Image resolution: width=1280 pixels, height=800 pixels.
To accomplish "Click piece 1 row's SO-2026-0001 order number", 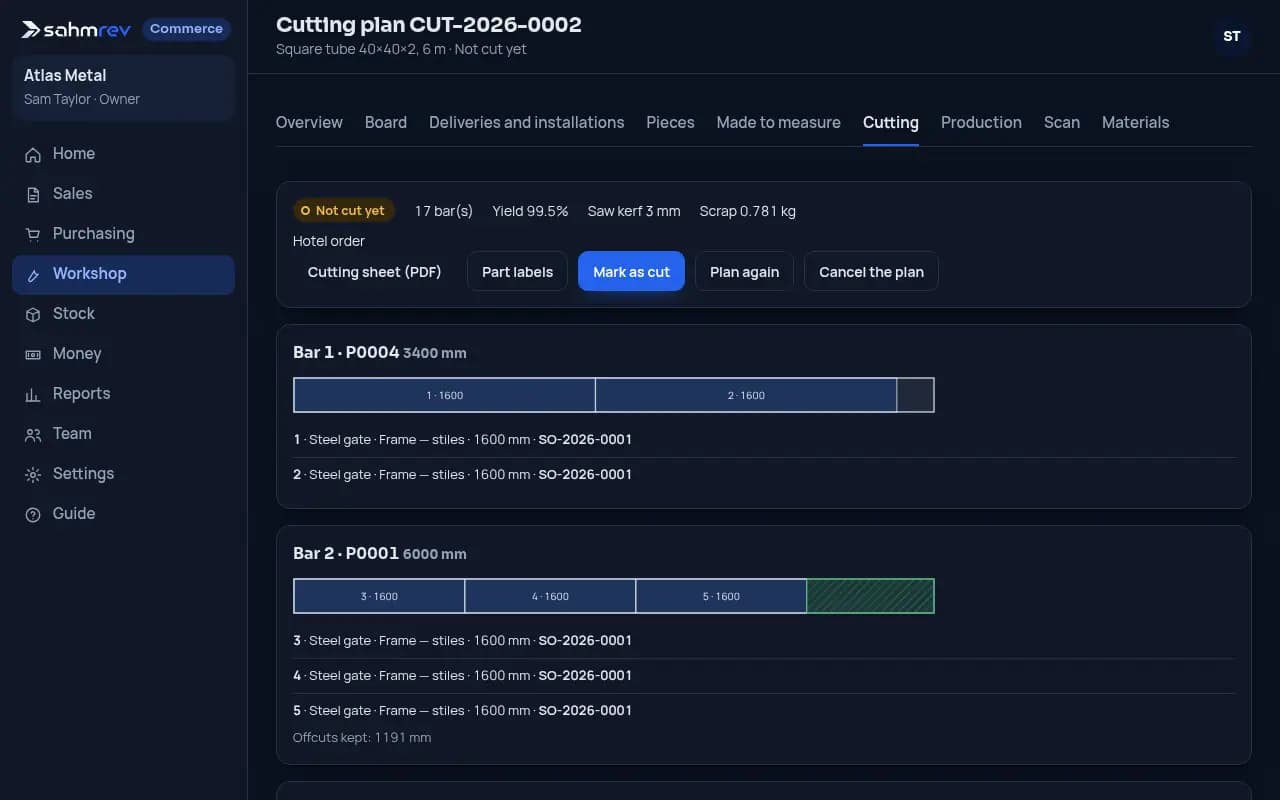I will click(585, 439).
